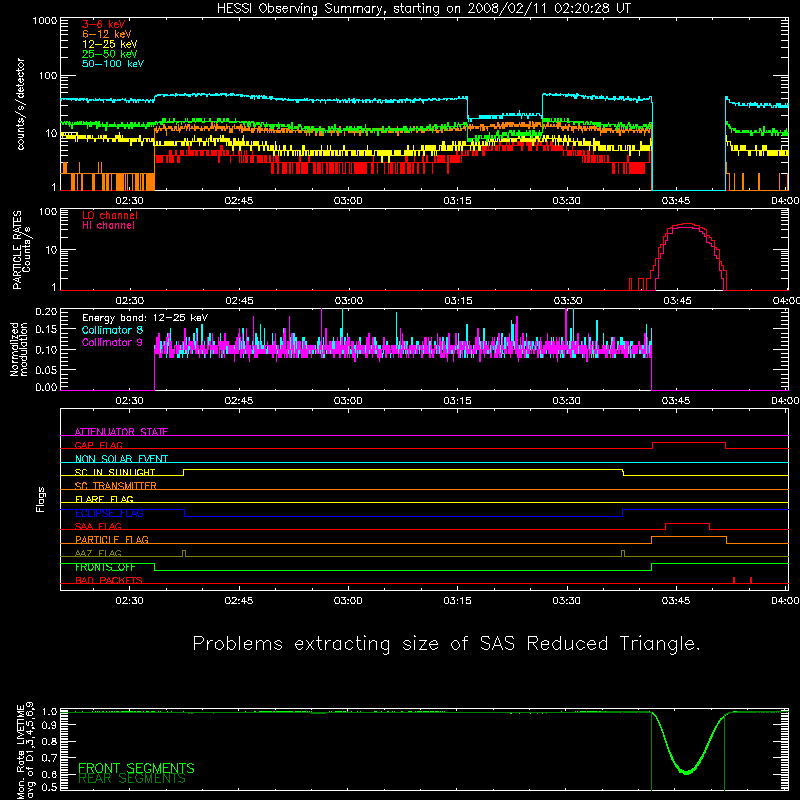Click the '0.05' modulation tick value
Screen dimensions: 800x800
46,369
